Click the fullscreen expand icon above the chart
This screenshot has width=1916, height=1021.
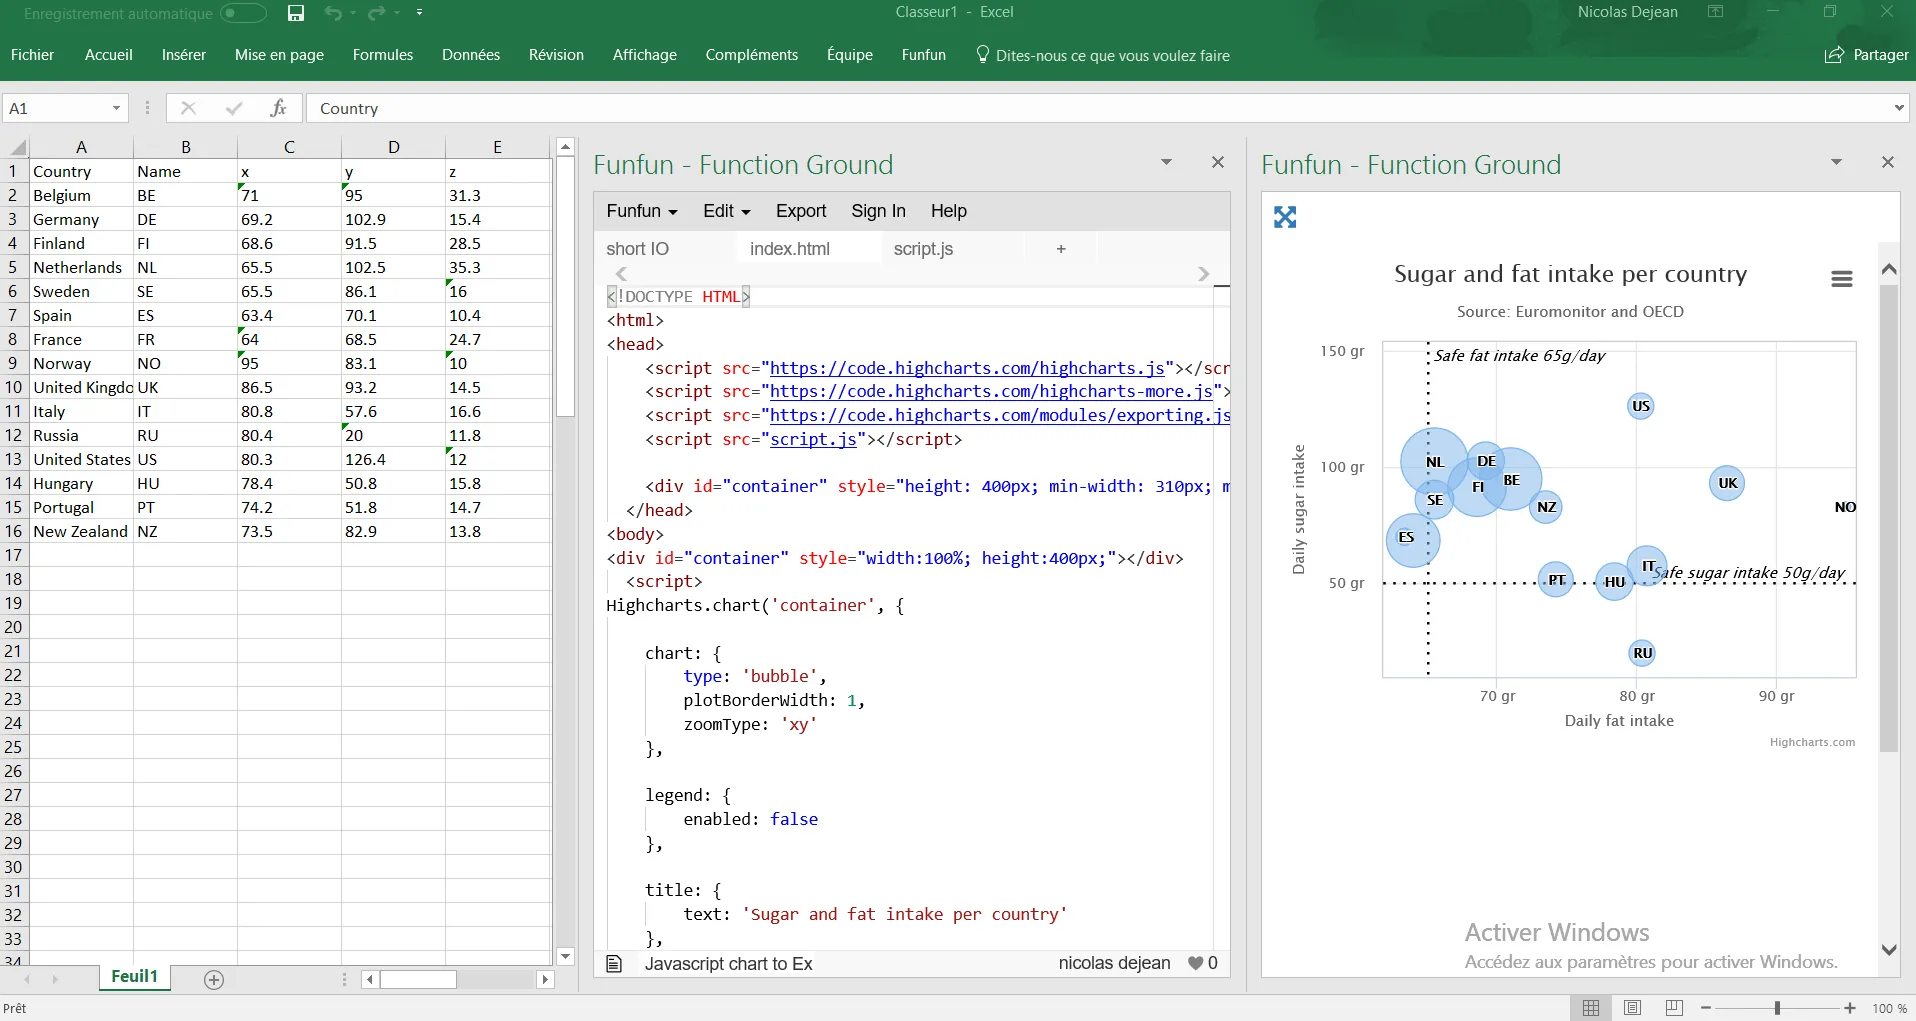(1285, 217)
